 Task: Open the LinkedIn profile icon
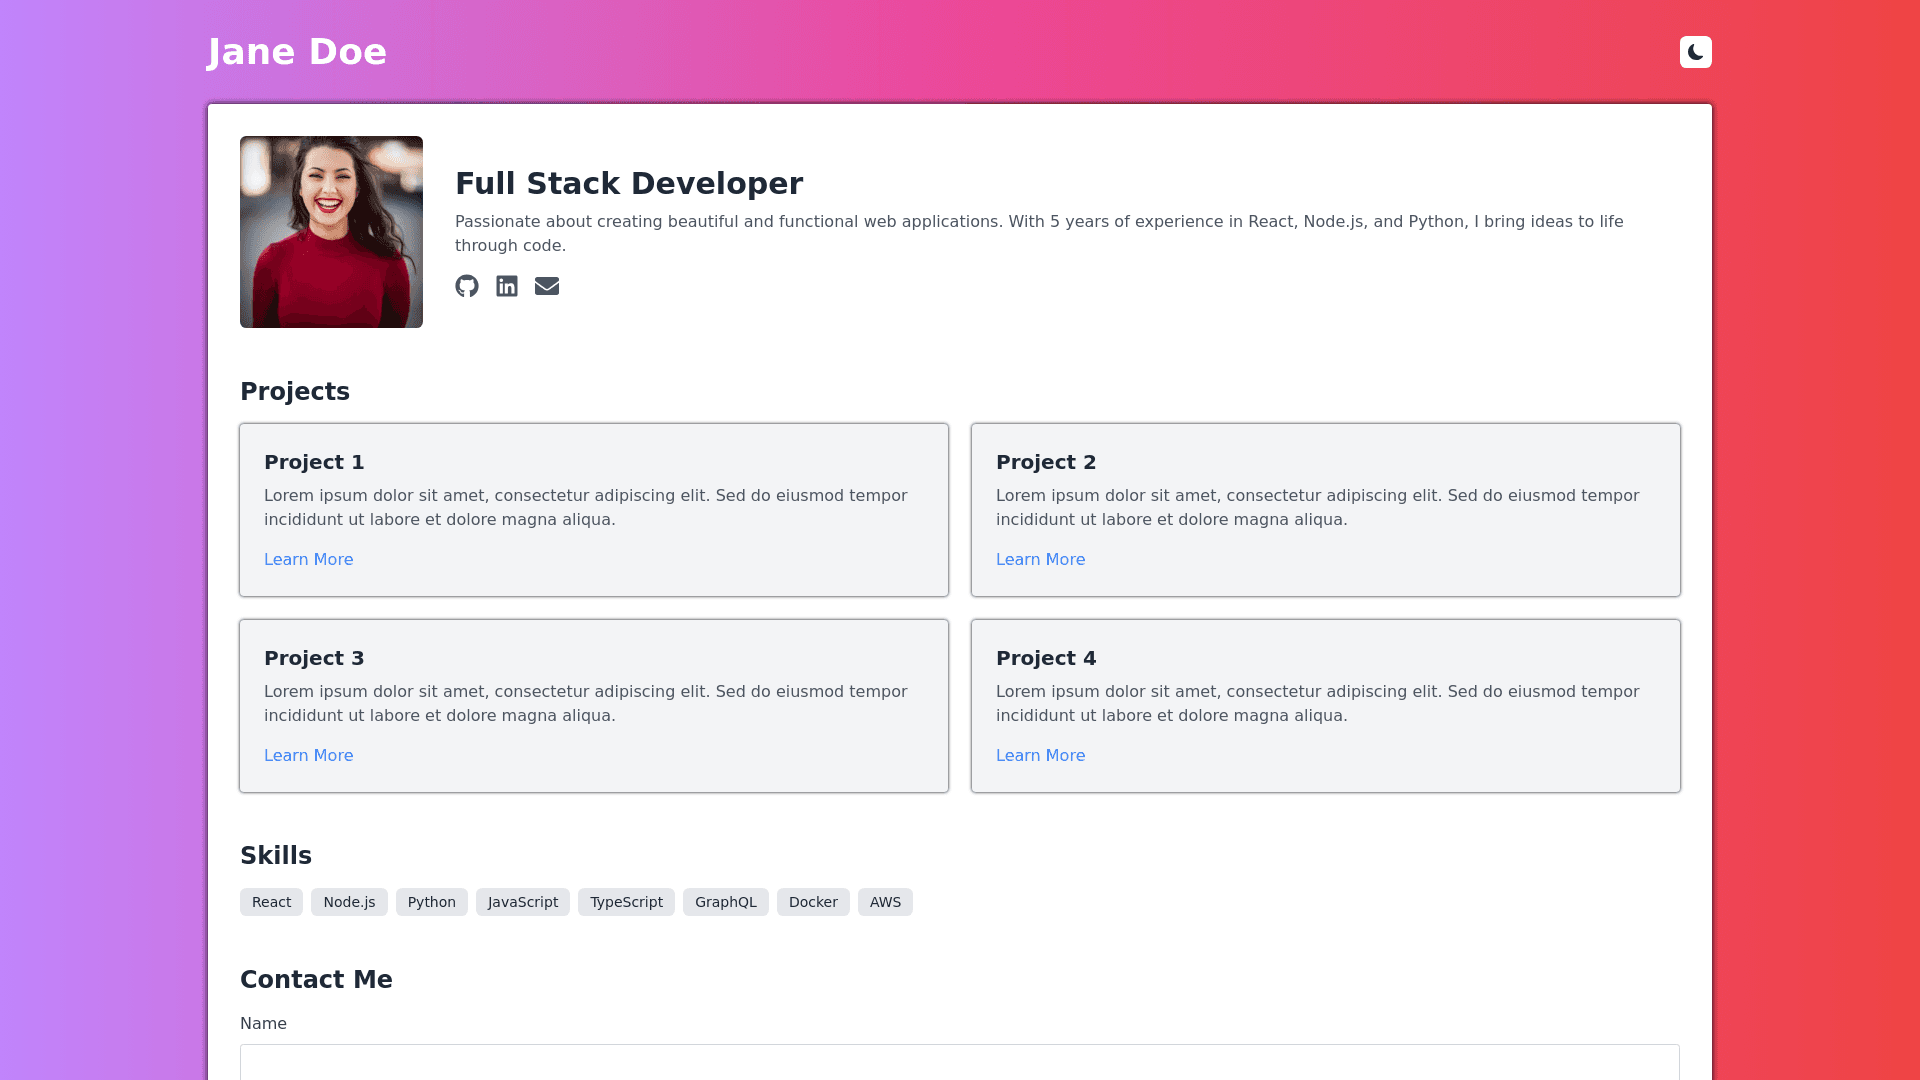(x=507, y=286)
